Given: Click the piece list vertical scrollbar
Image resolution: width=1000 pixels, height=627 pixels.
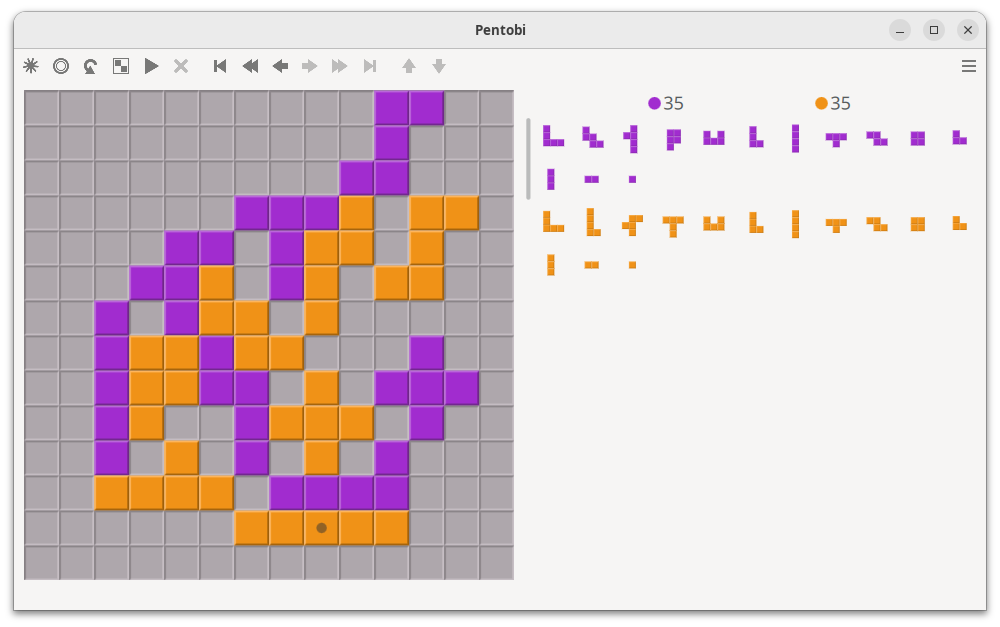Looking at the screenshot, I should click(528, 159).
